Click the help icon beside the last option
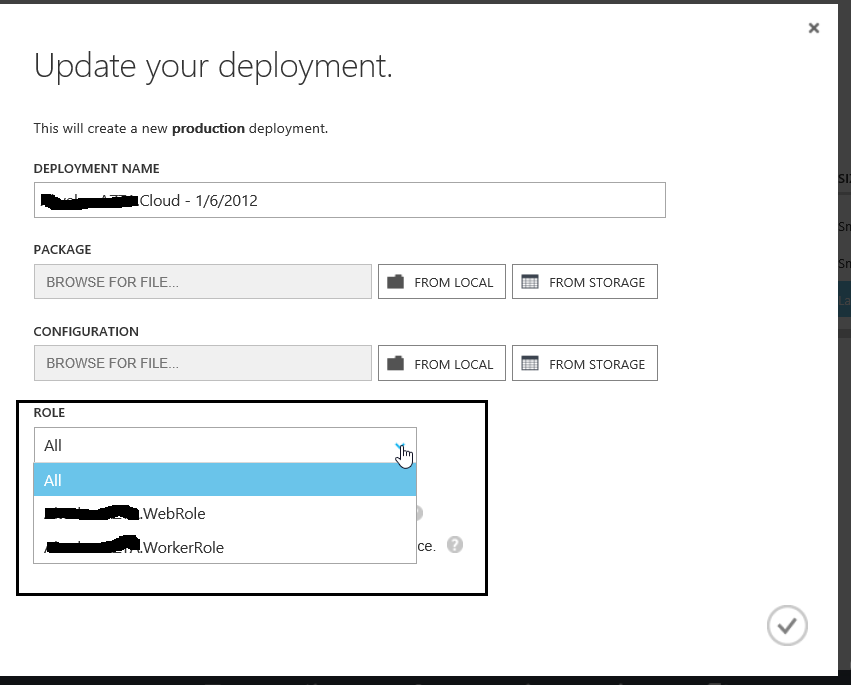Viewport: 851px width, 685px height. 455,545
